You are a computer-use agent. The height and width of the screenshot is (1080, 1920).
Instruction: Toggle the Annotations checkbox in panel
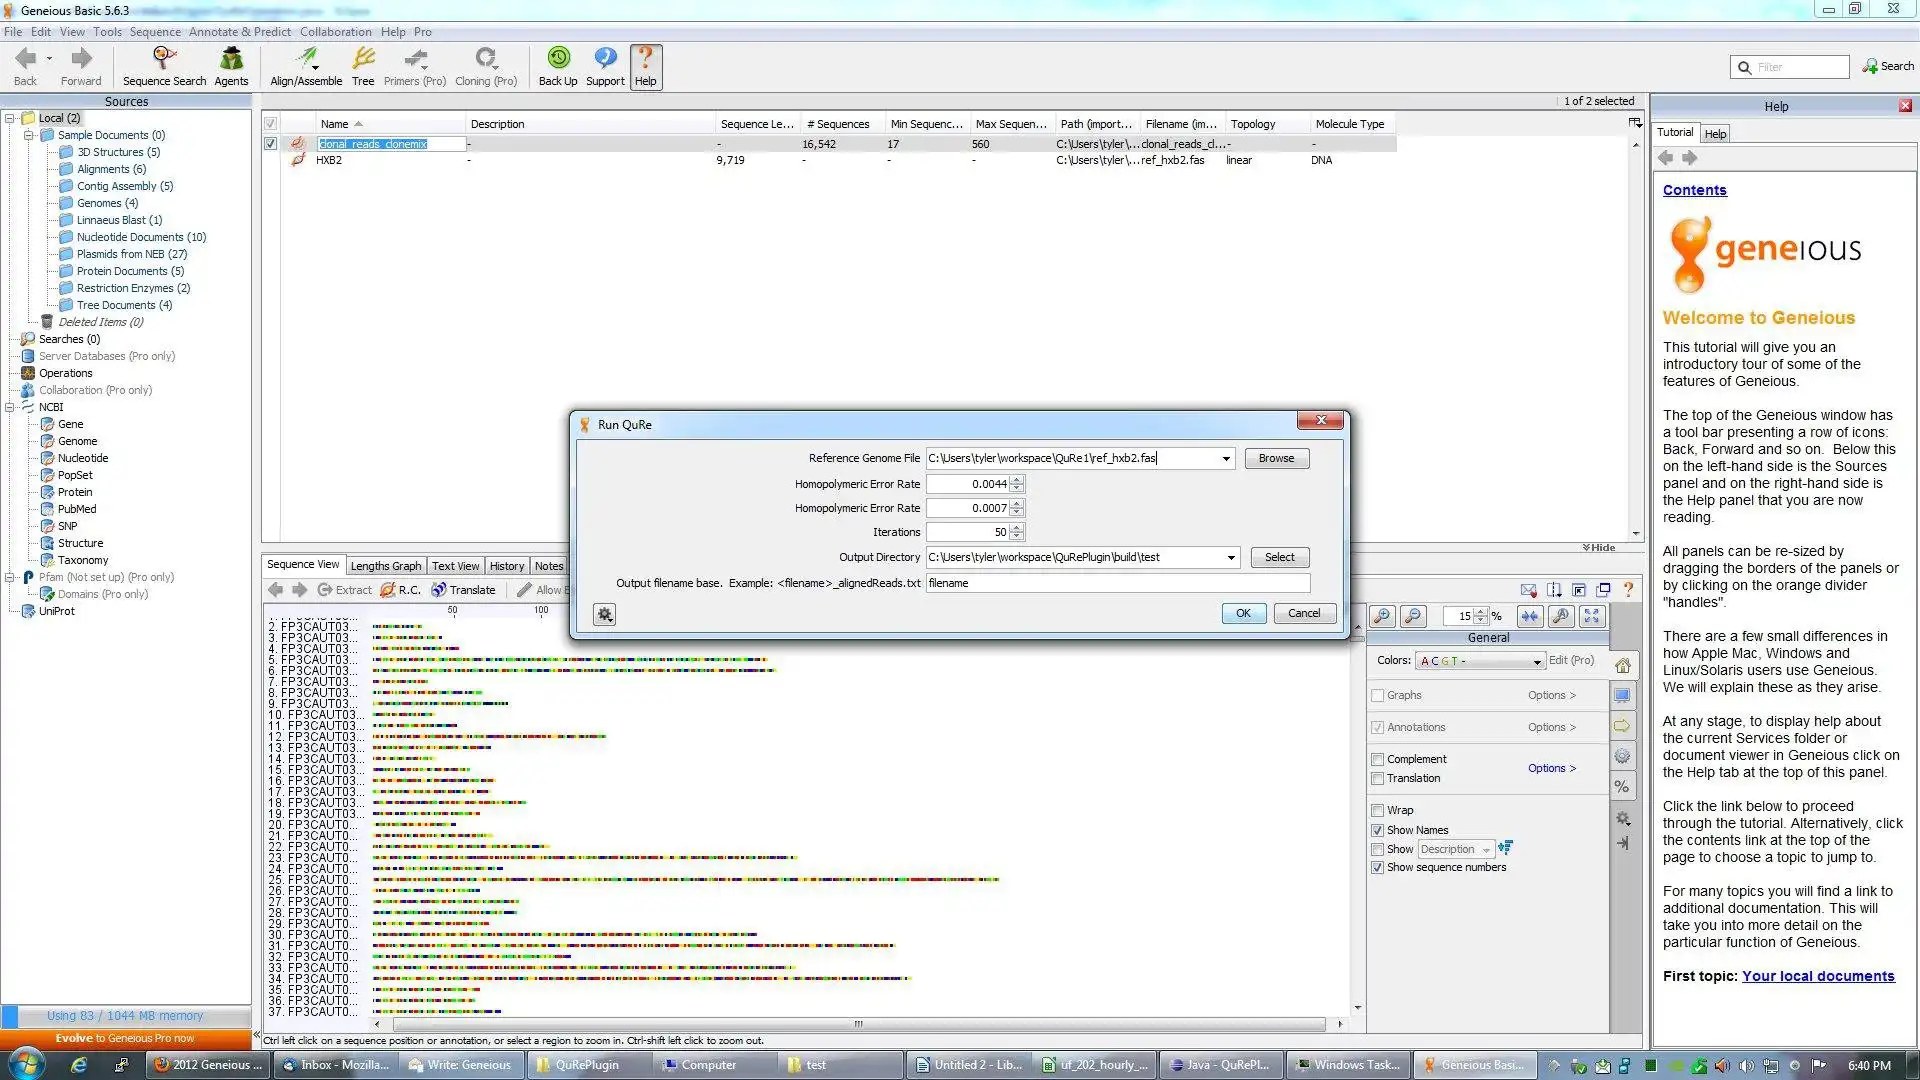tap(1379, 727)
